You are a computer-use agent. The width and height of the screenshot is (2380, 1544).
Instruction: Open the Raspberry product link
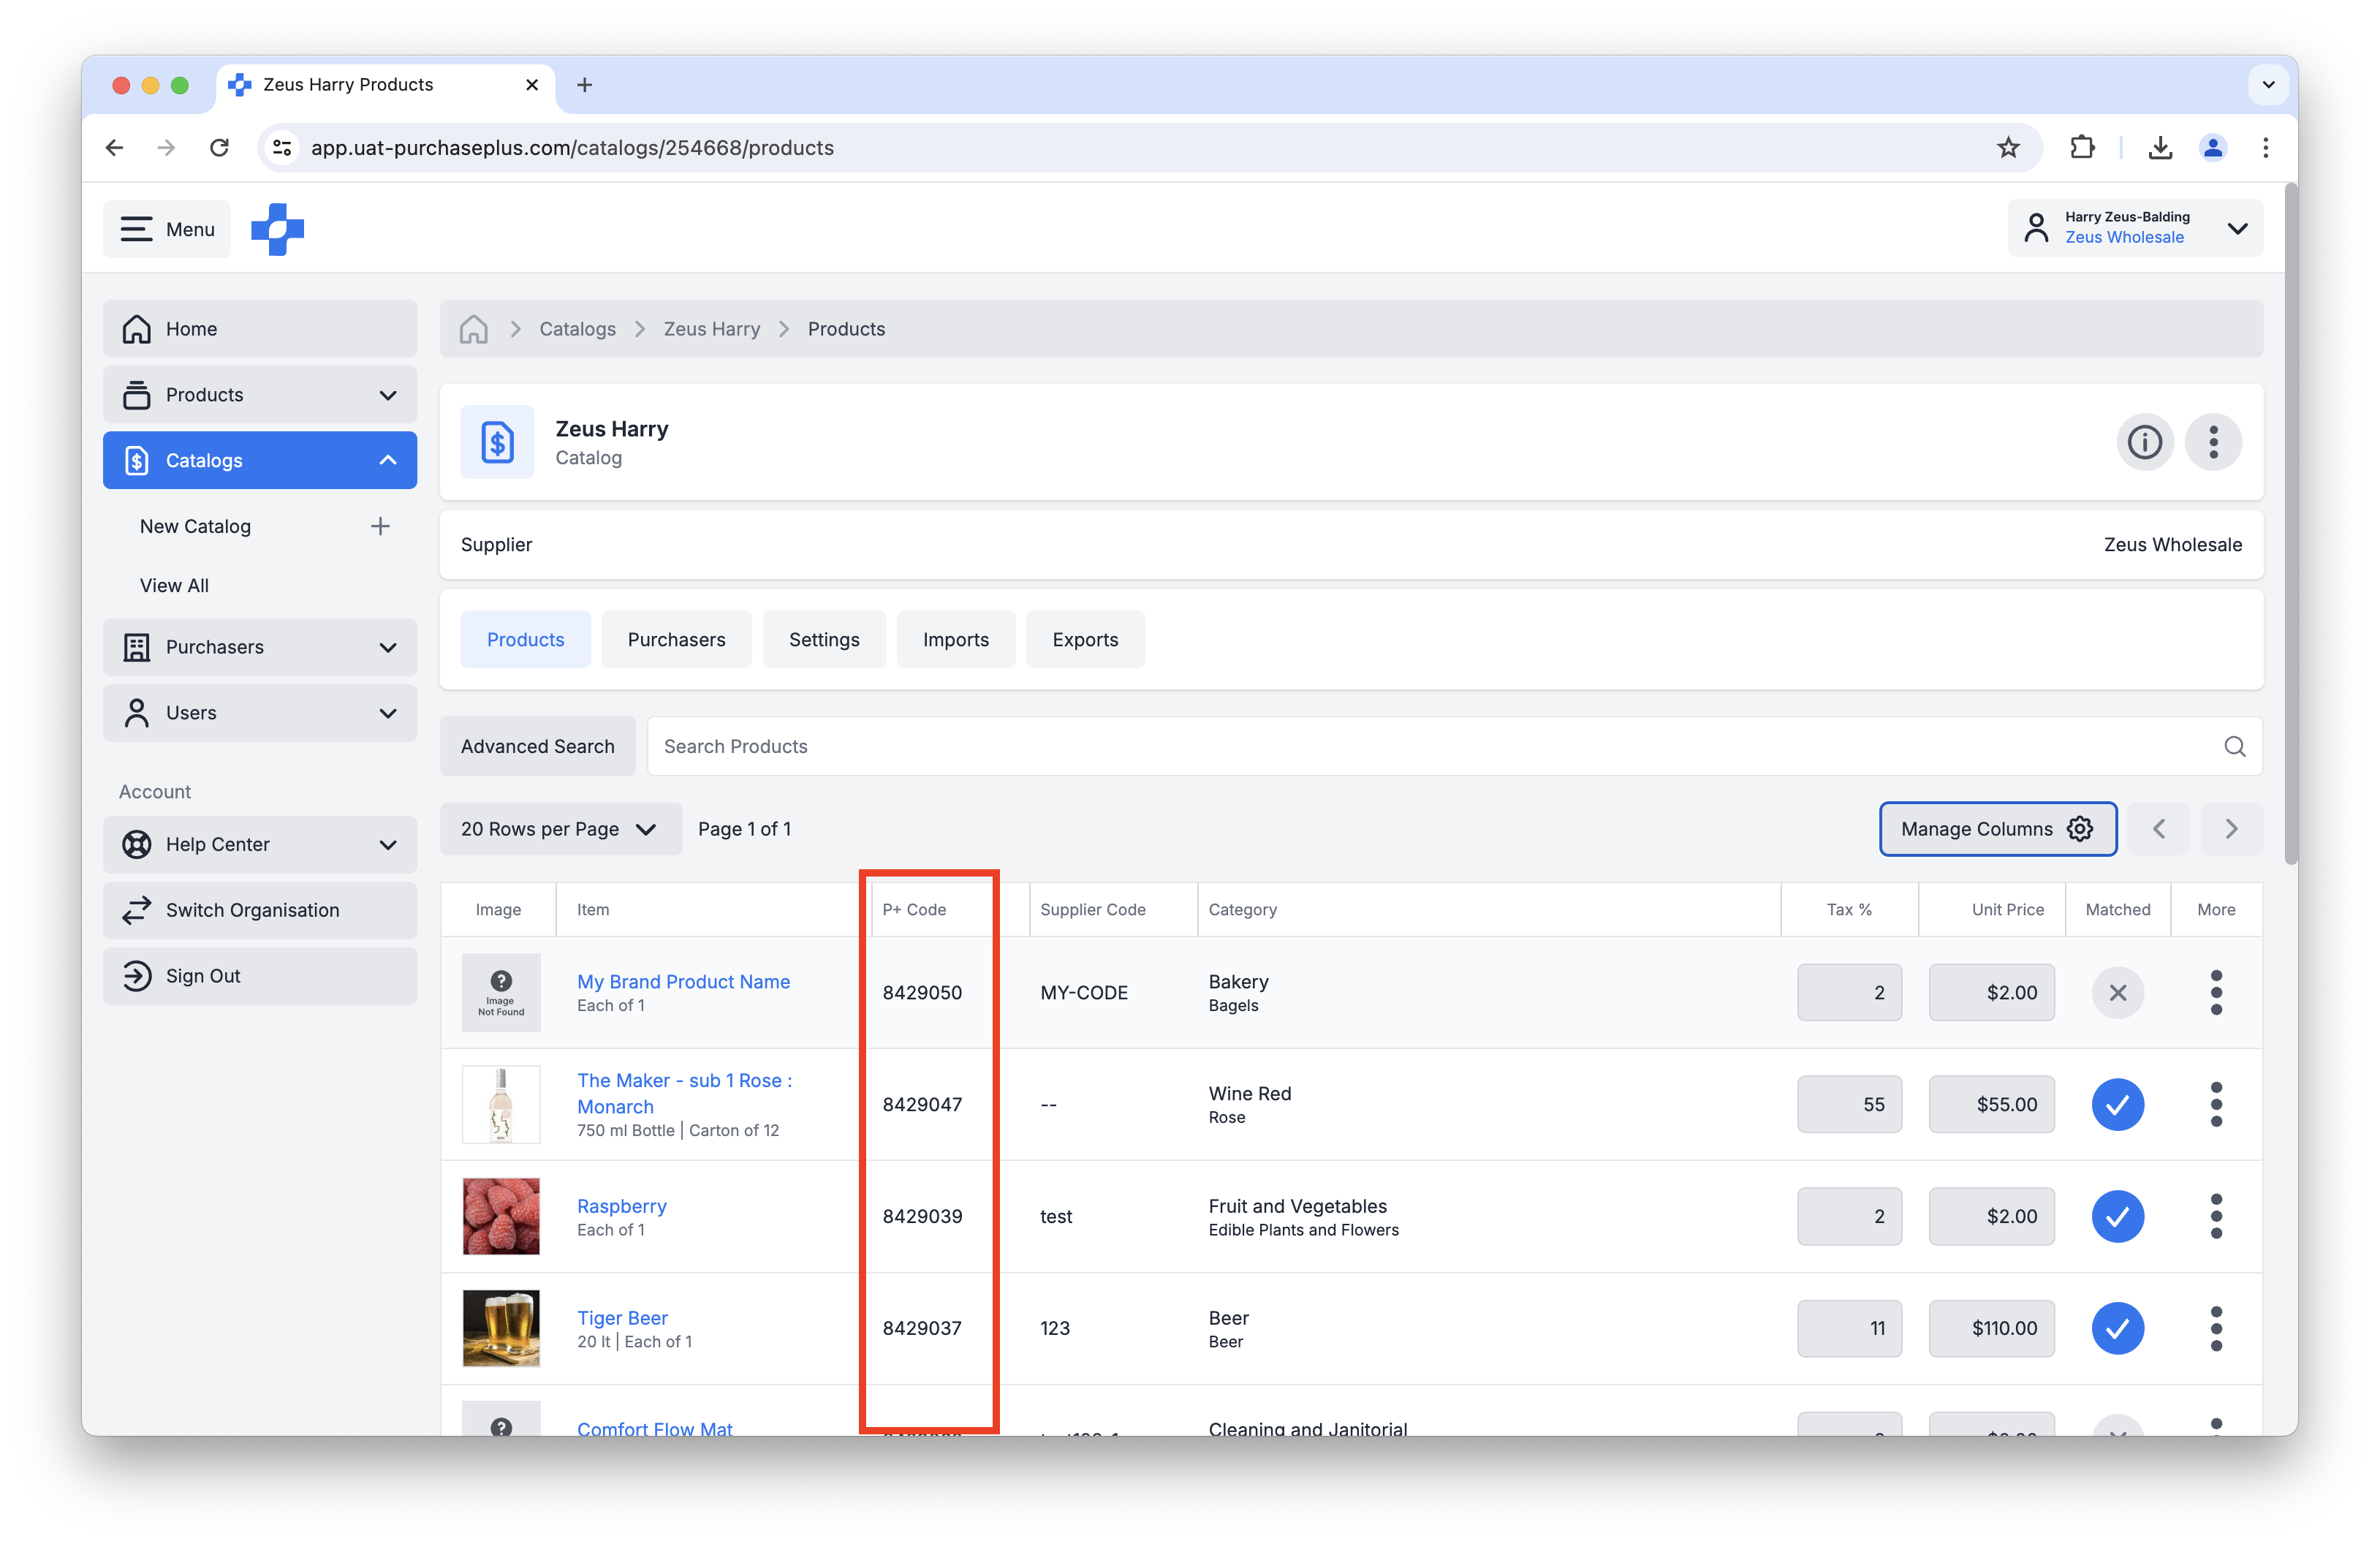pos(621,1206)
